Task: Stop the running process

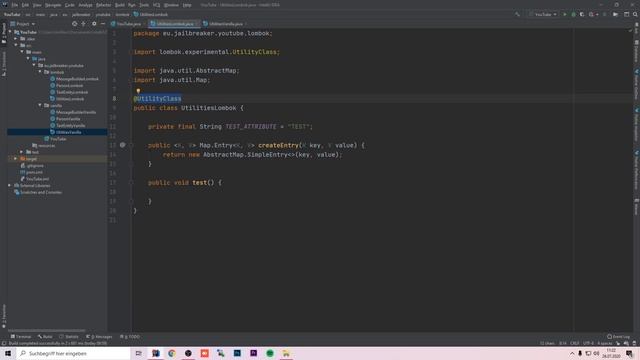Action: [x=604, y=14]
